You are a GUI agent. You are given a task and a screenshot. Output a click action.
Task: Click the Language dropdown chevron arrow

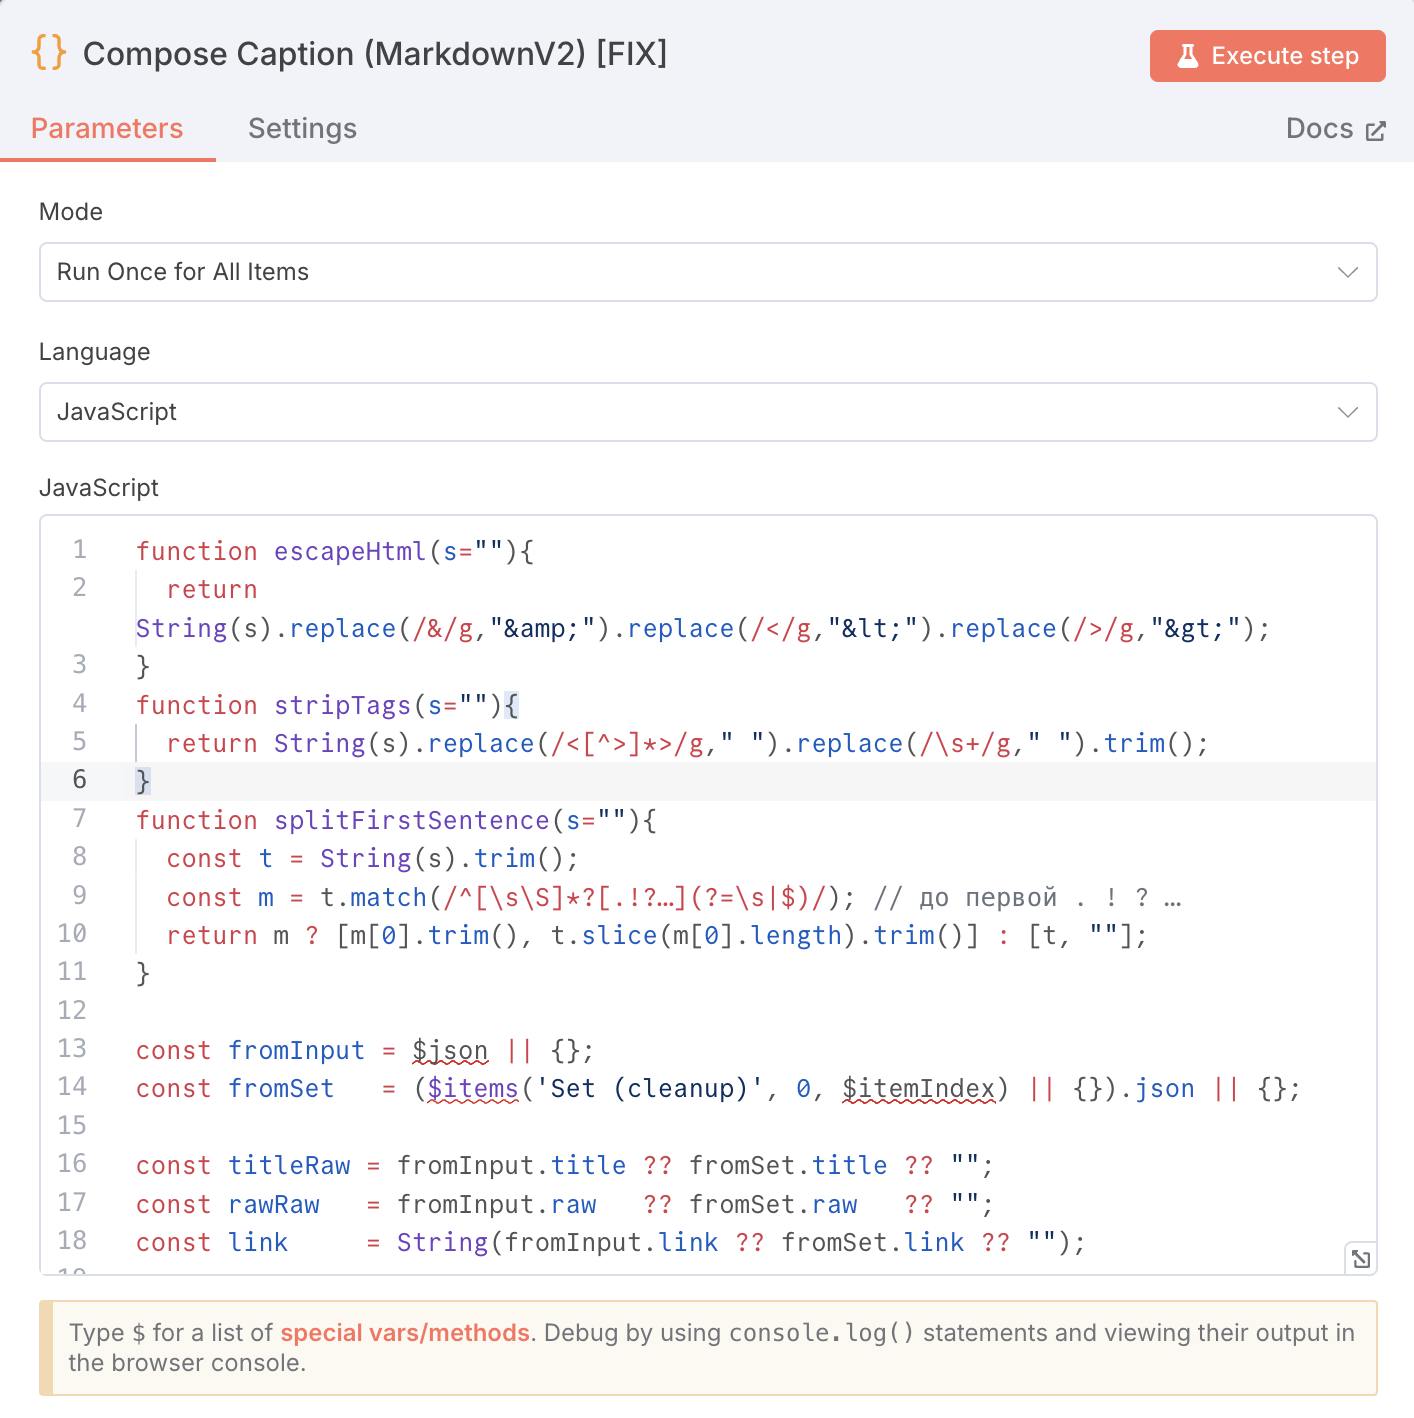[x=1347, y=412]
